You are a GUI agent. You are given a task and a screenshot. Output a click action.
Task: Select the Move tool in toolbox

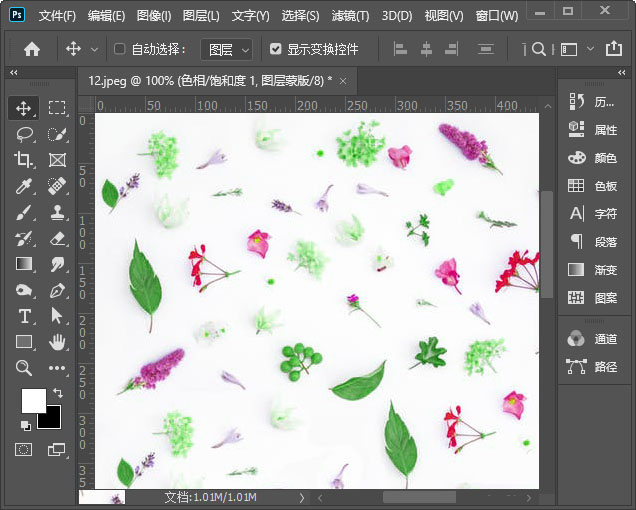click(x=24, y=108)
